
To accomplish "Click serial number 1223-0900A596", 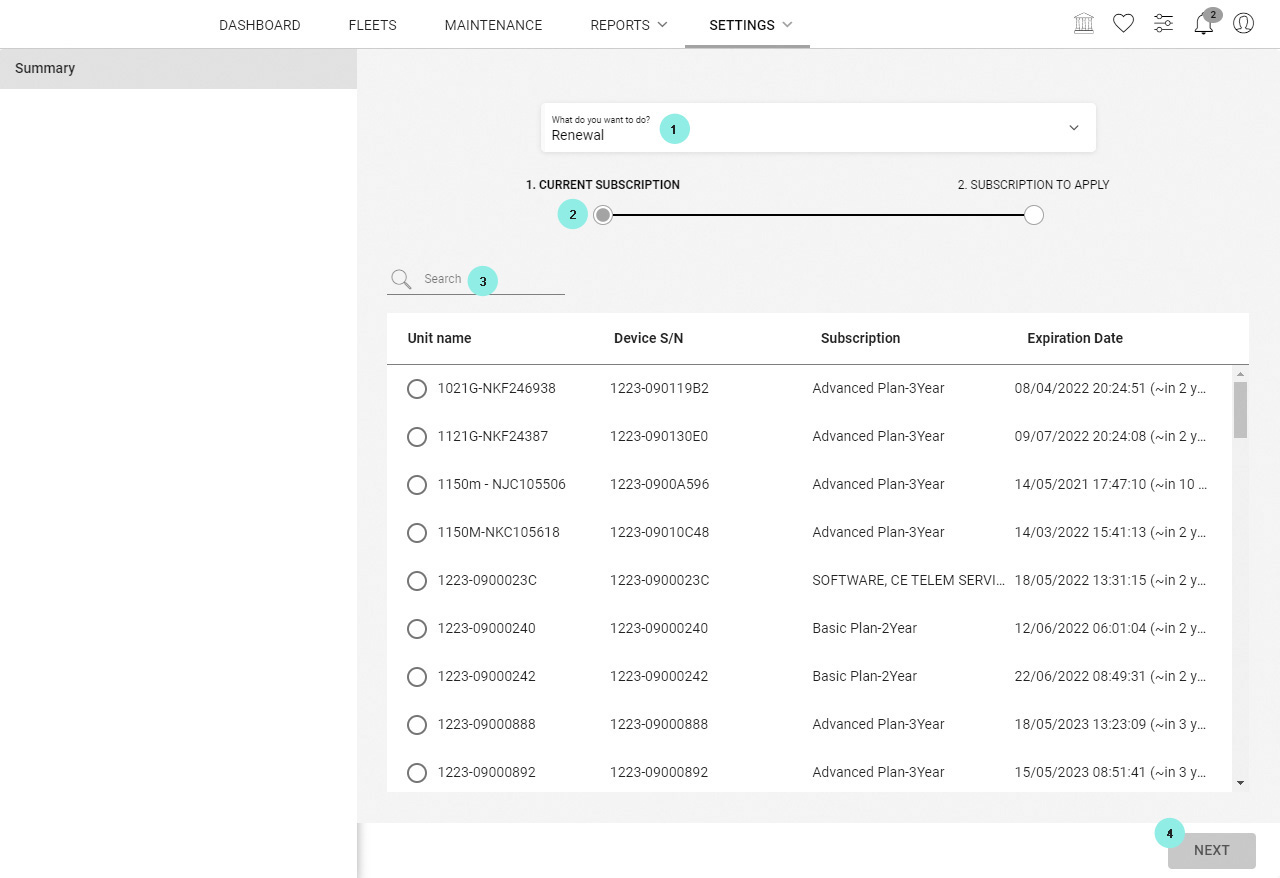I will [659, 484].
